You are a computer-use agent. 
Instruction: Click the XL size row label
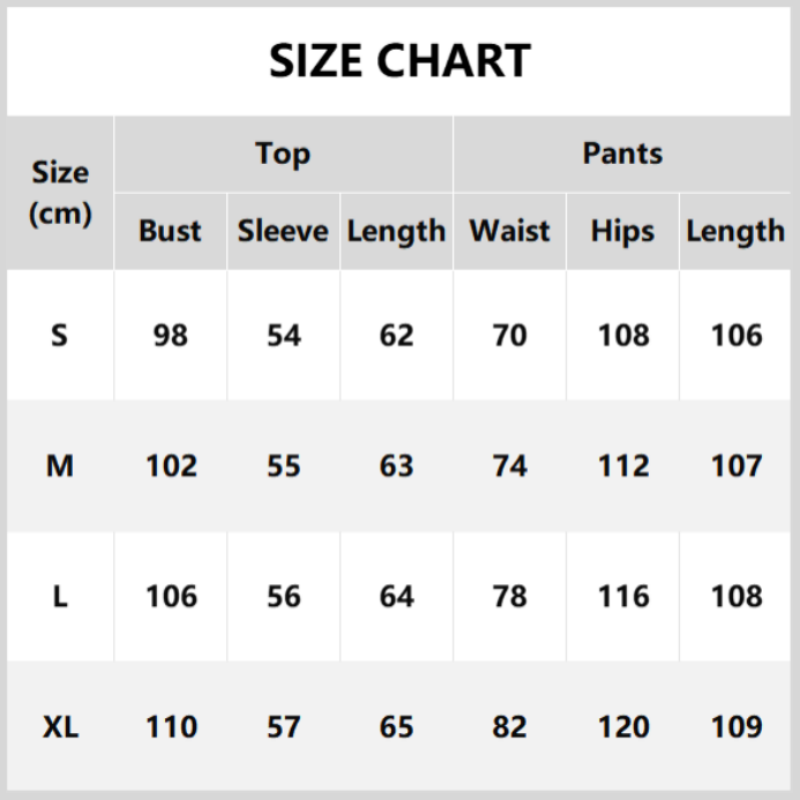(x=60, y=727)
